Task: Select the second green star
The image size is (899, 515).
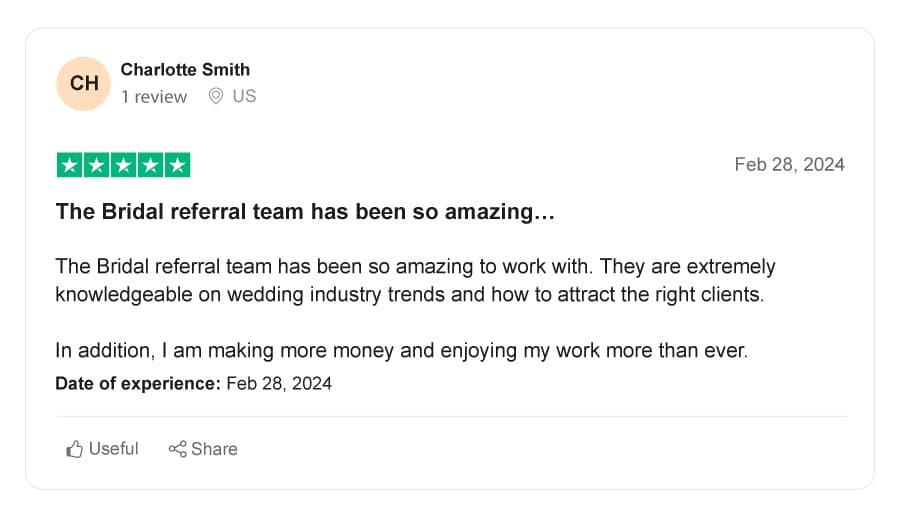Action: 96,165
